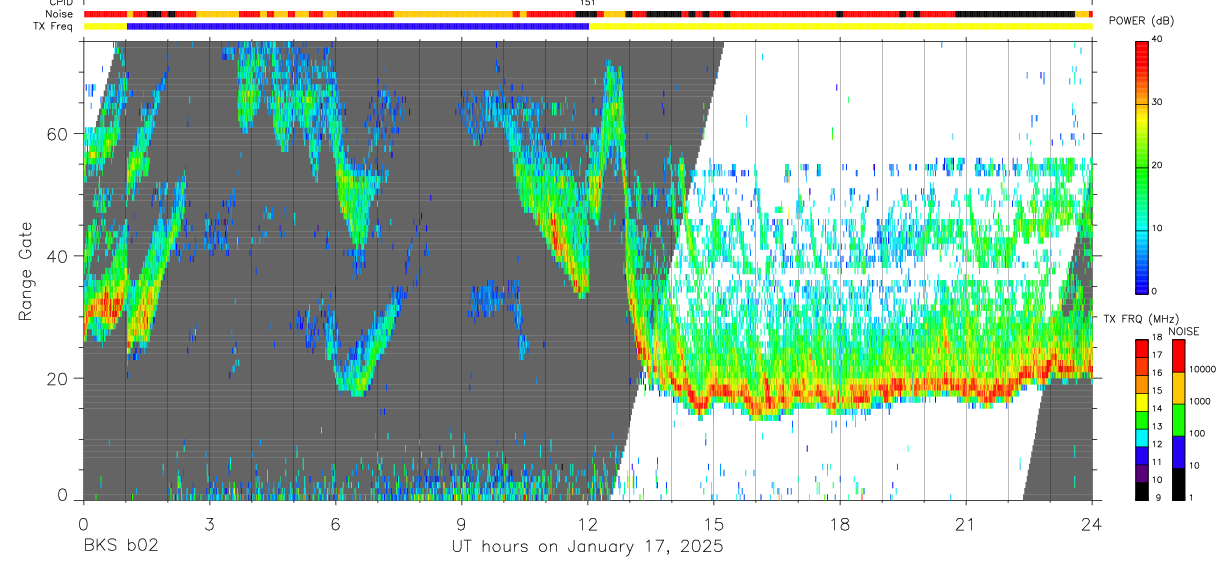Click the 1 label on NOISE scale
The image size is (1228, 567).
(x=1194, y=497)
